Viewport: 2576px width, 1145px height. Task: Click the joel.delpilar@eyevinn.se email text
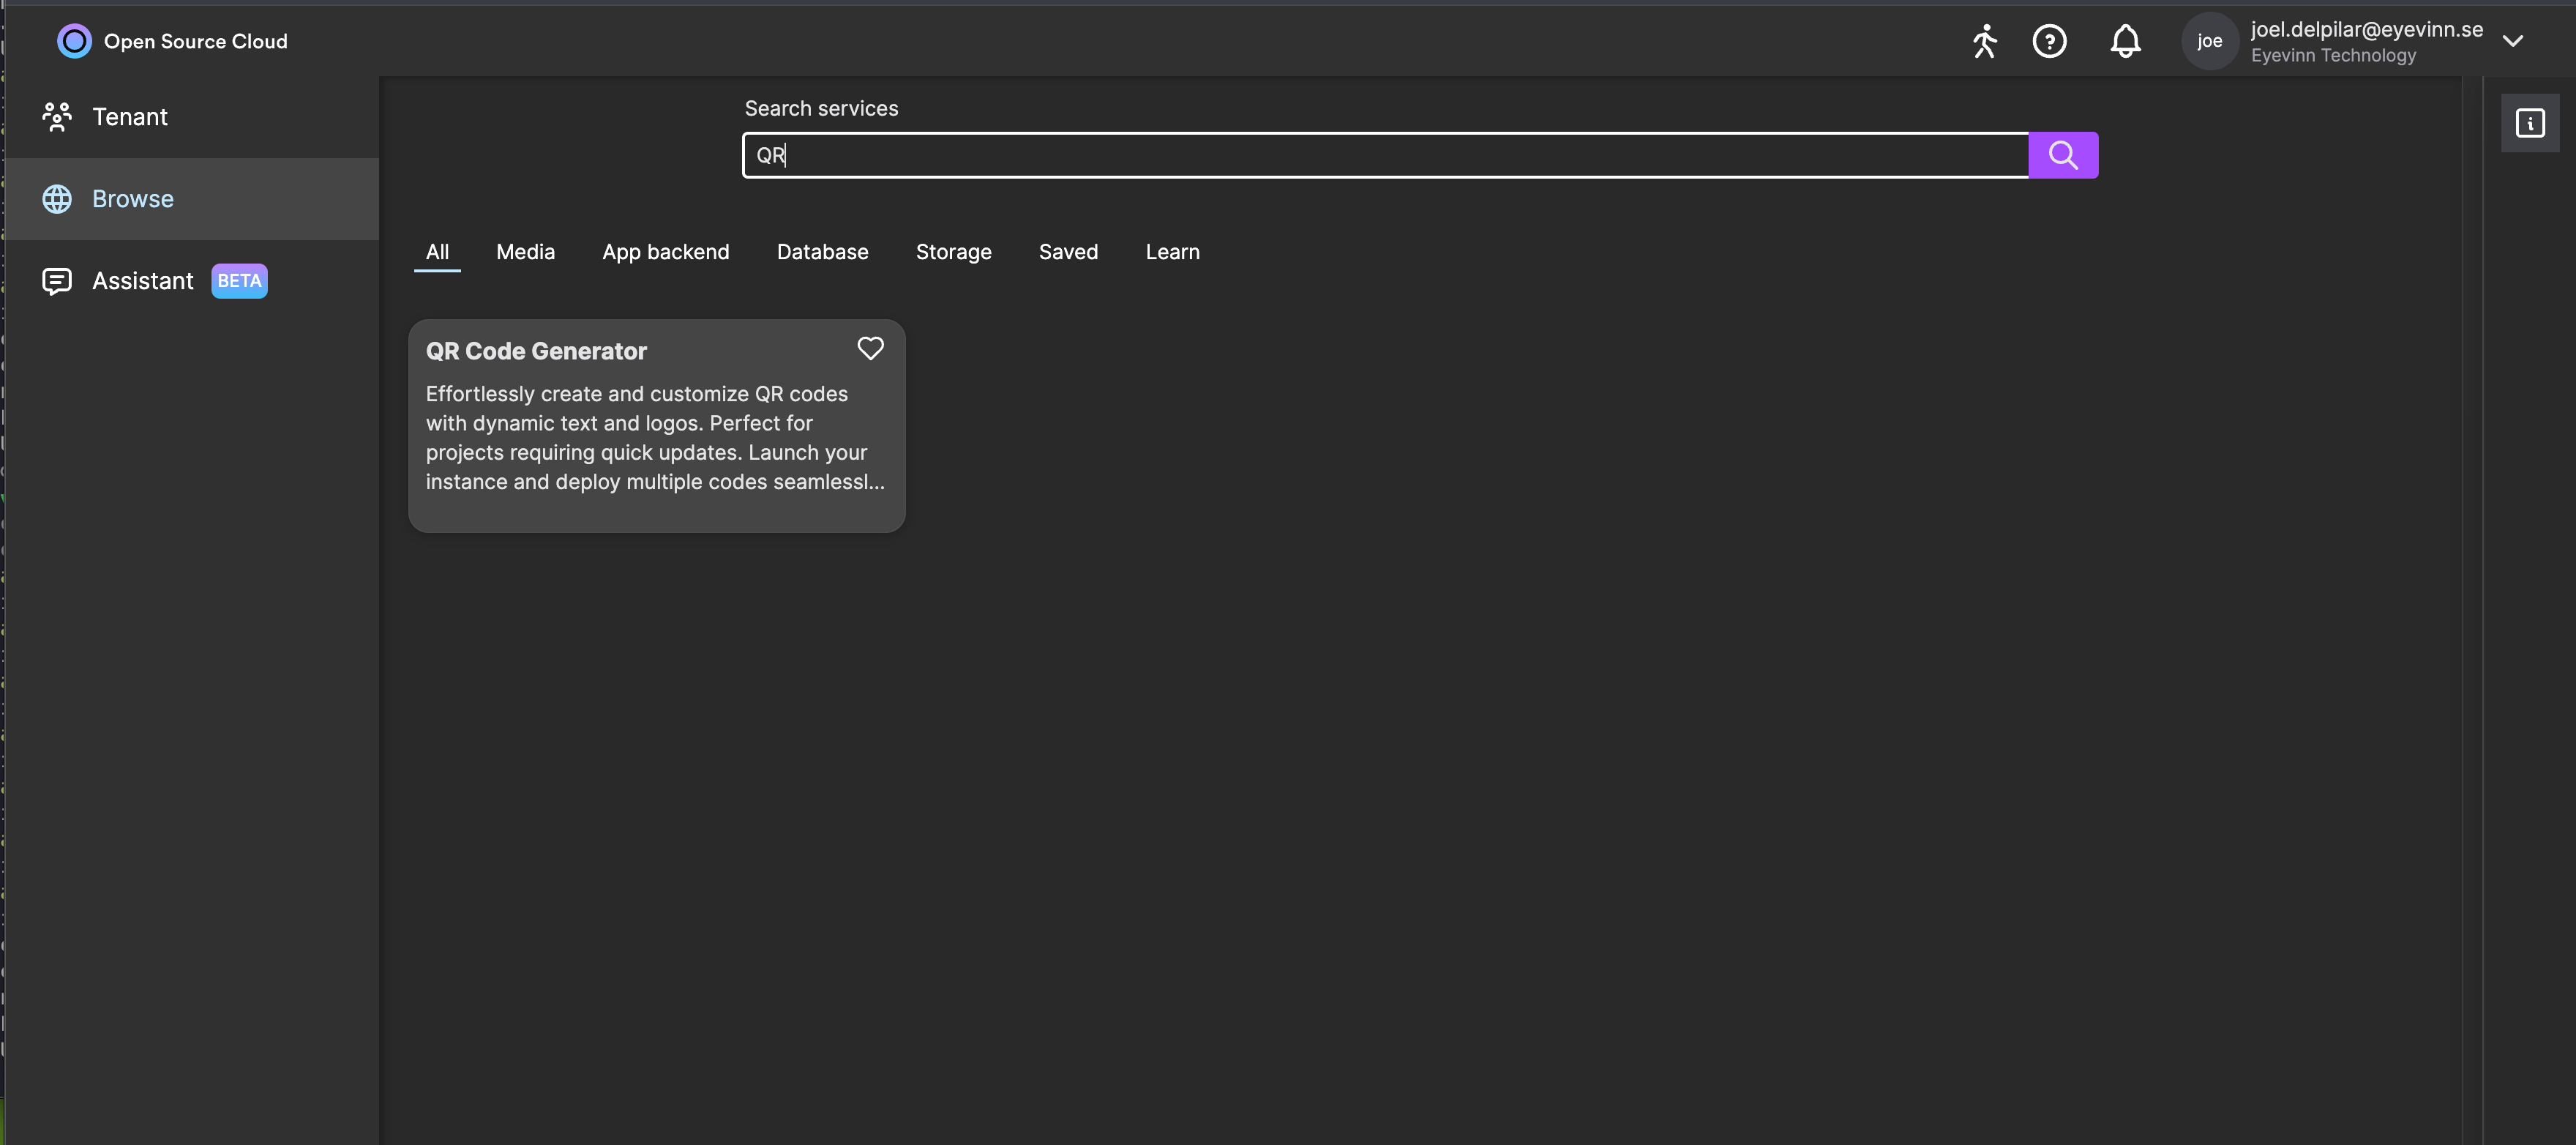coord(2367,29)
